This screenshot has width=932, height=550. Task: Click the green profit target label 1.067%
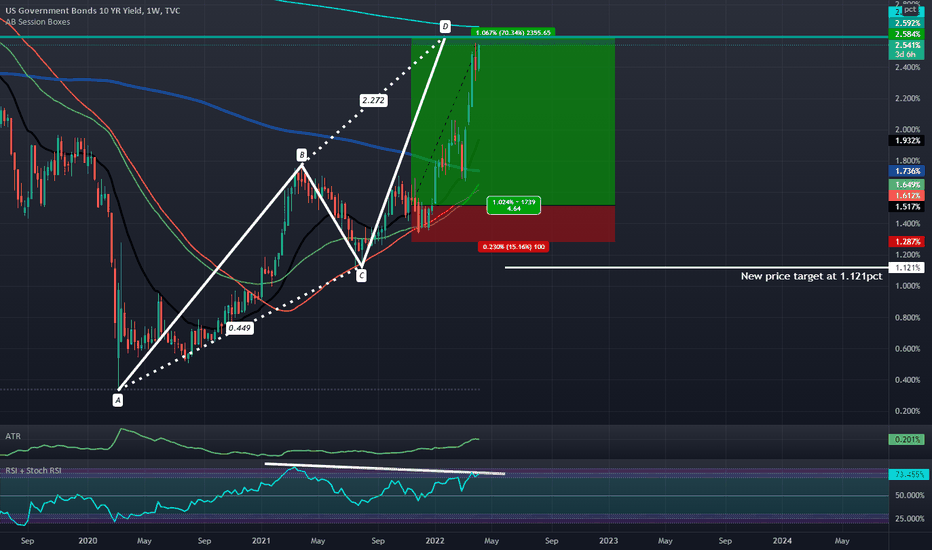pyautogui.click(x=514, y=33)
